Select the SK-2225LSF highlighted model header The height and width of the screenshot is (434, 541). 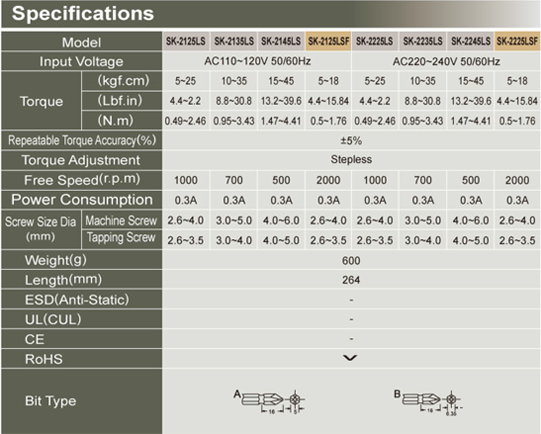517,41
